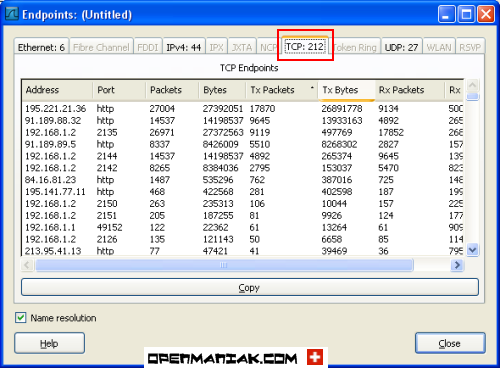Click the port cell 49152
This screenshot has width=500, height=368.
(x=109, y=227)
